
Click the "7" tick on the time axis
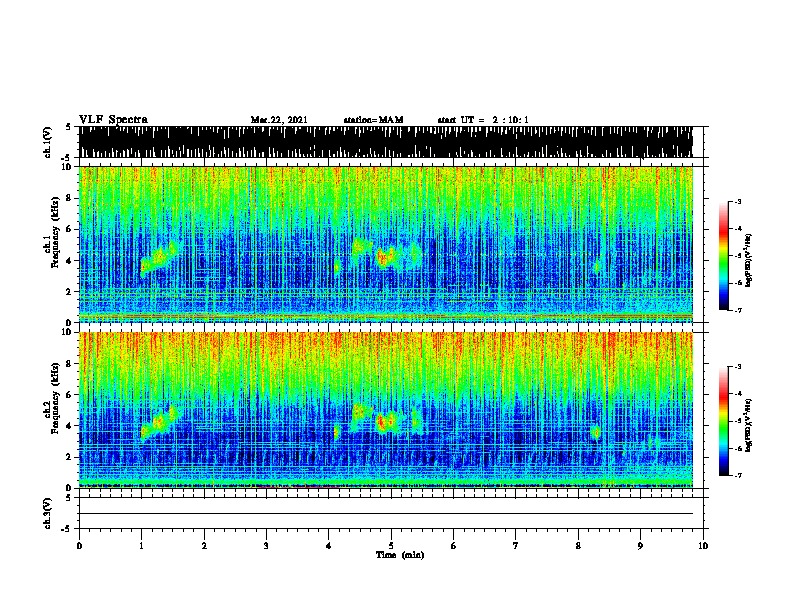coord(516,546)
